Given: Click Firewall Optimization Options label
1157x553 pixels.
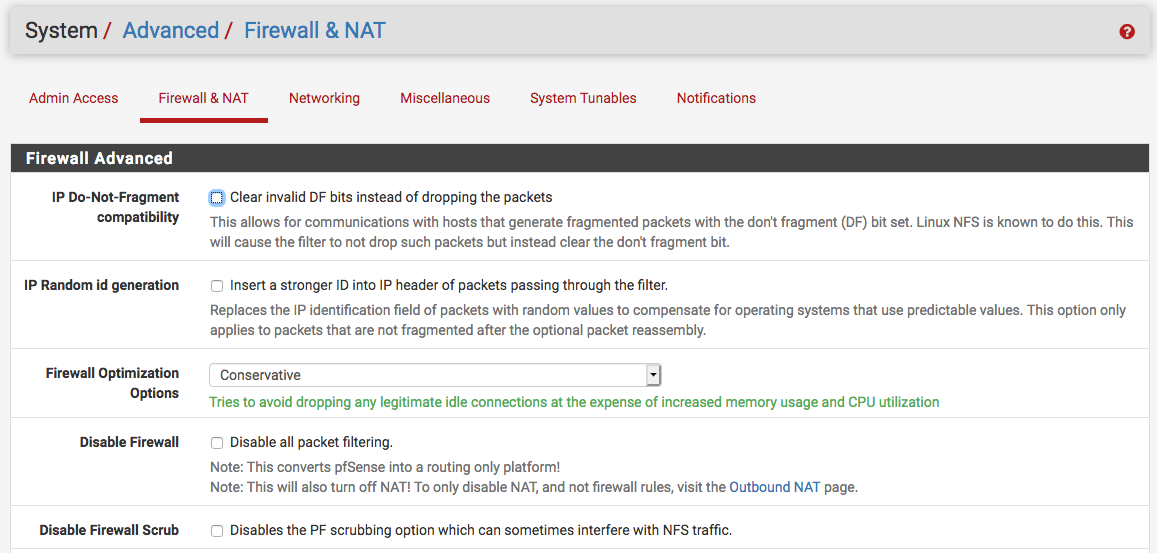Looking at the screenshot, I should point(113,383).
